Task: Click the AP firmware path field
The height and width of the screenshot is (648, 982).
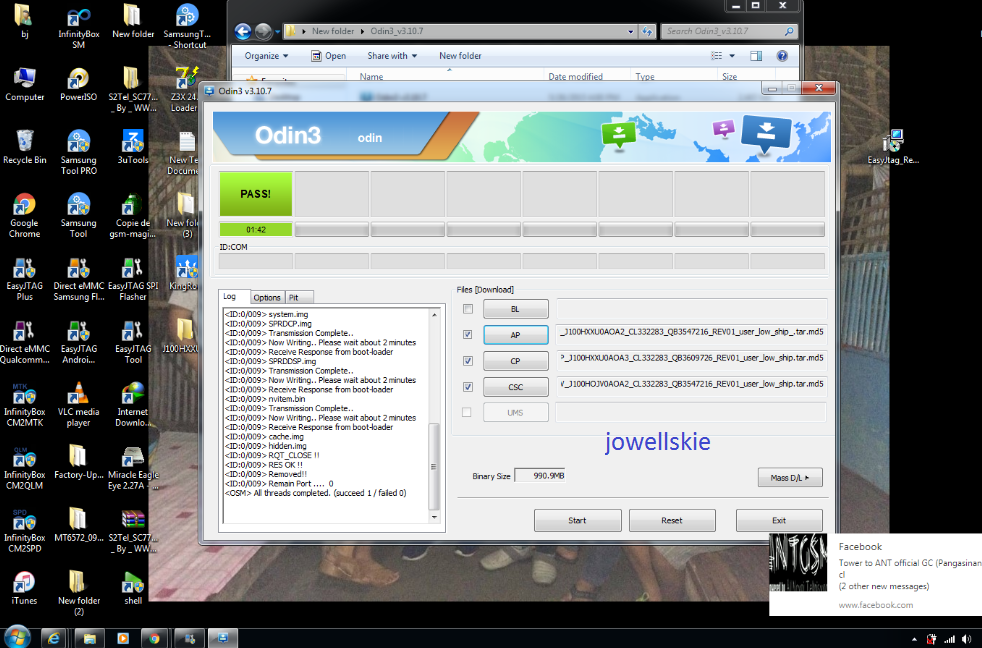Action: [691, 332]
